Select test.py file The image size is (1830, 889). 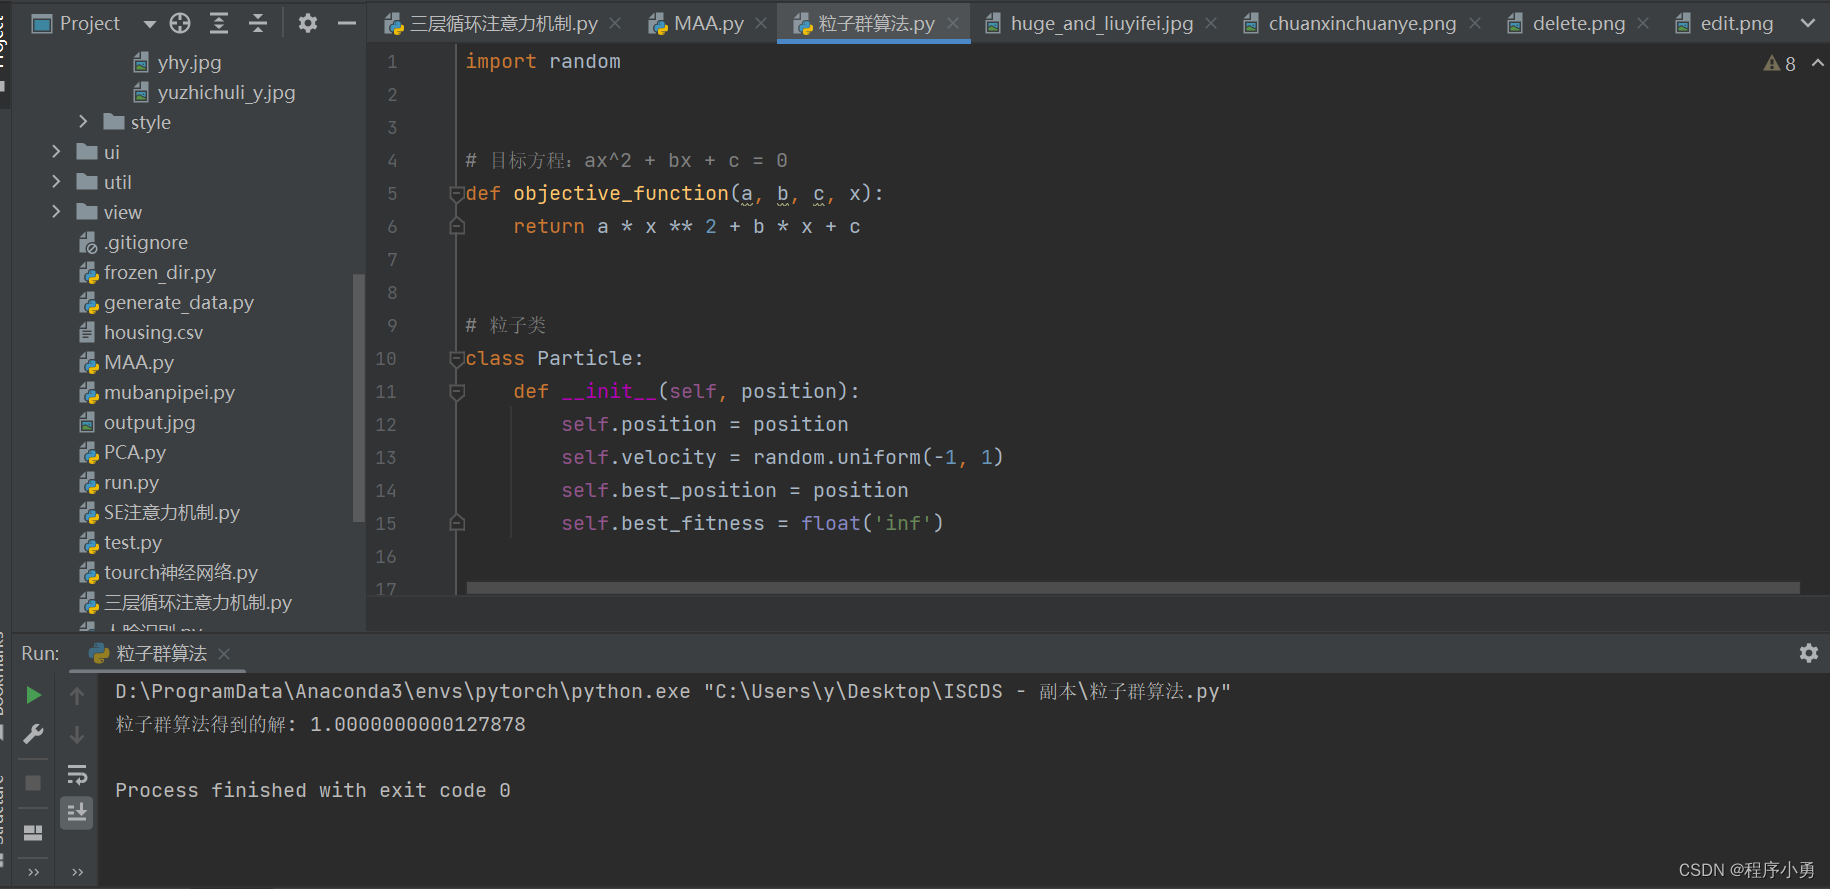coord(120,542)
